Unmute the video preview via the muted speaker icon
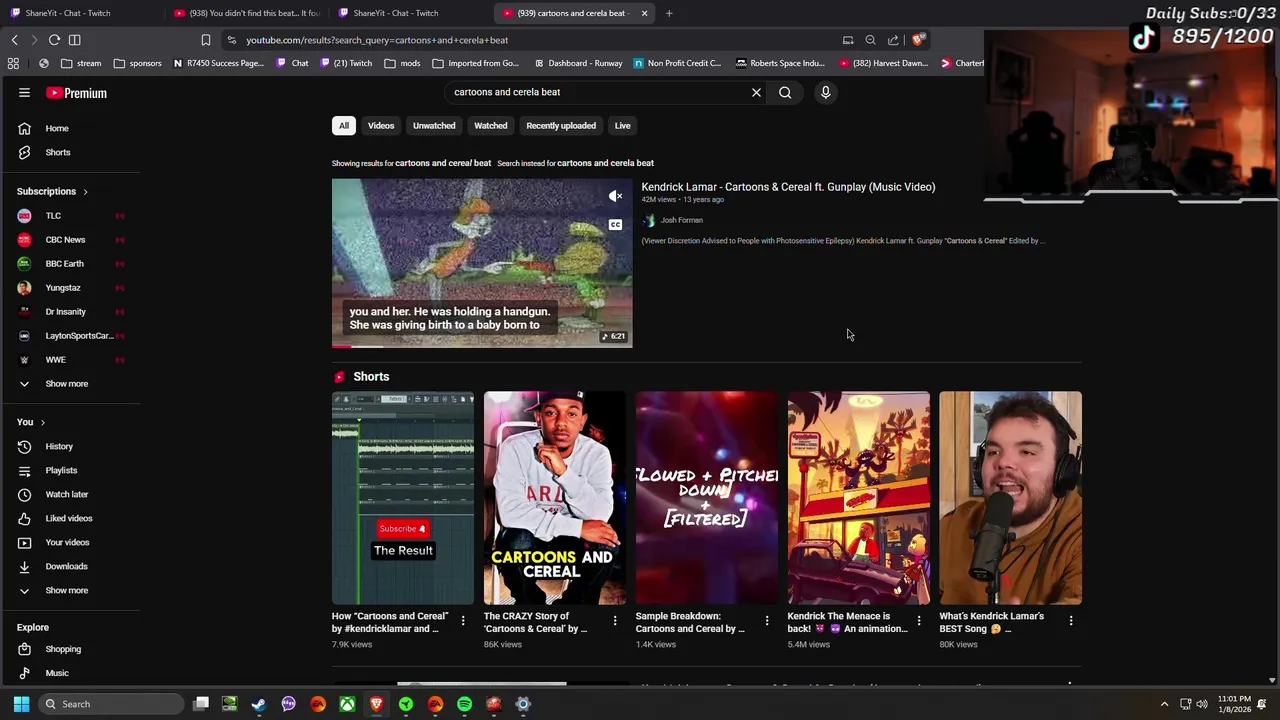Image resolution: width=1280 pixels, height=720 pixels. [615, 196]
